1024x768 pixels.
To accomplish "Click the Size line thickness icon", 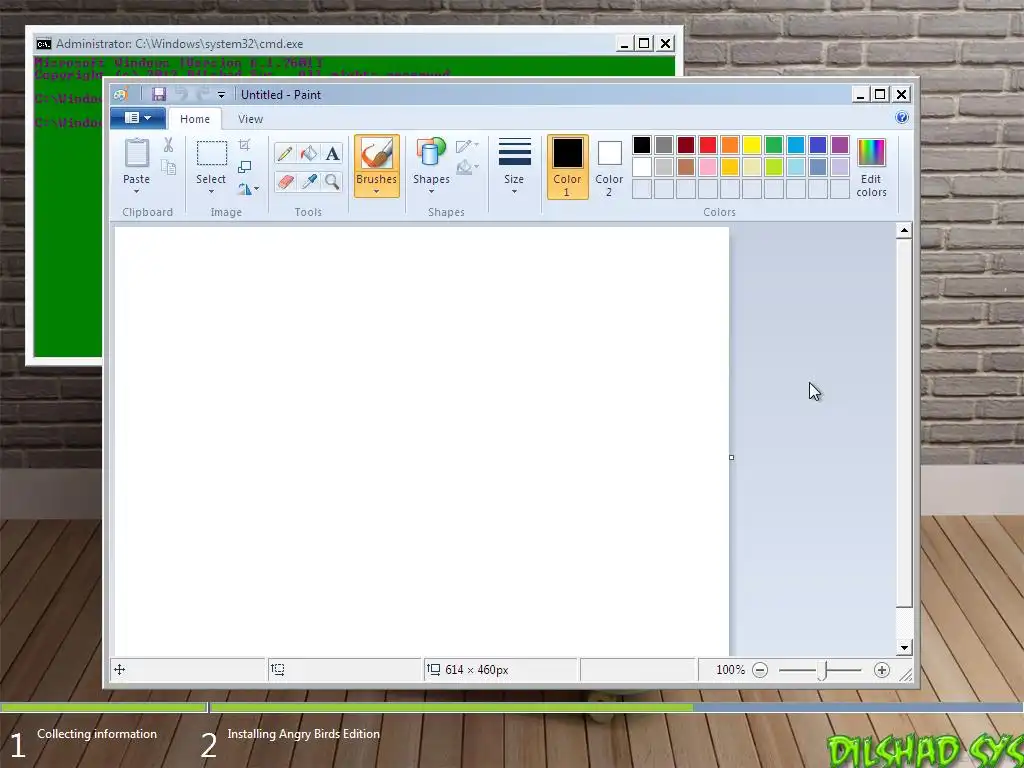I will (515, 152).
